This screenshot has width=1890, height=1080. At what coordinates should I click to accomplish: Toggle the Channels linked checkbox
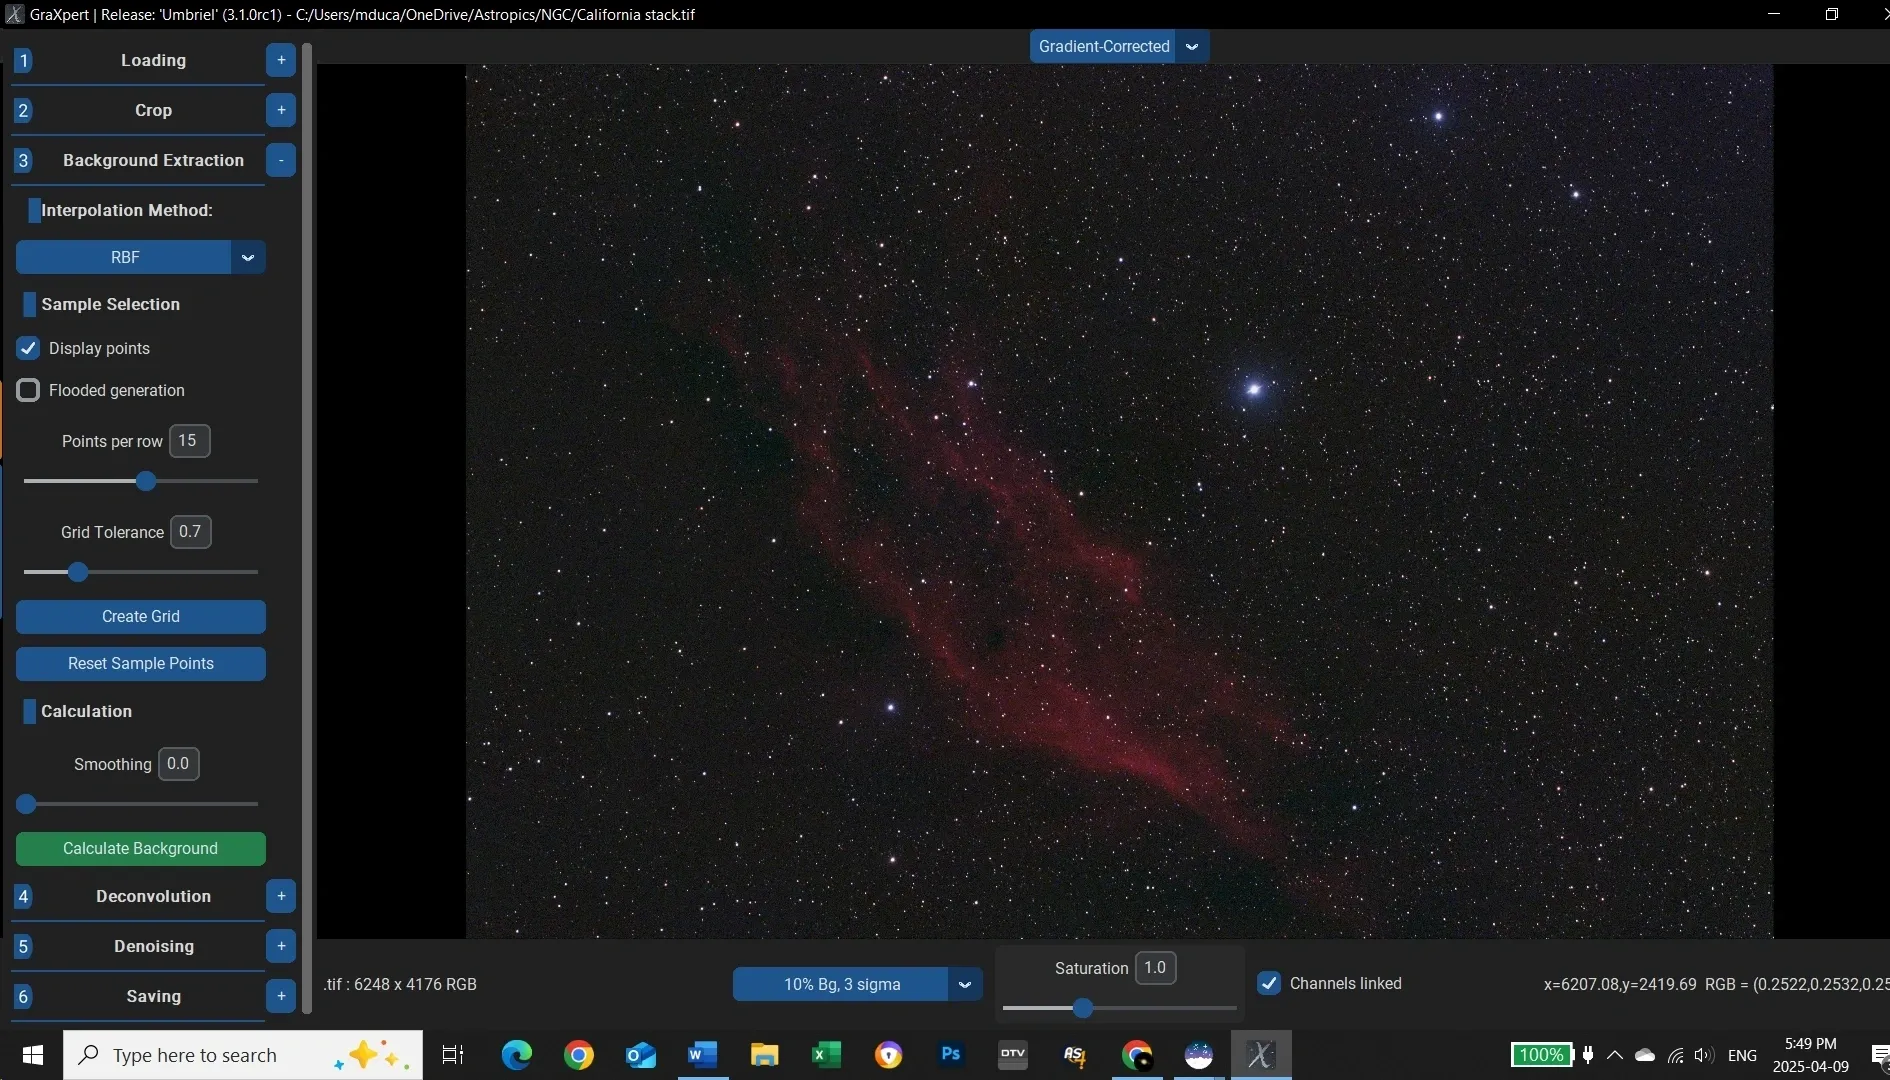pos(1269,983)
